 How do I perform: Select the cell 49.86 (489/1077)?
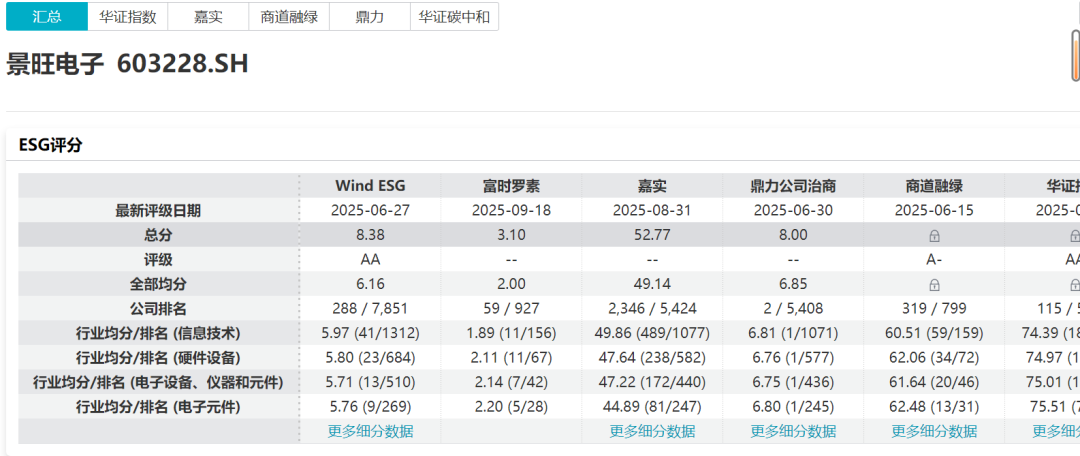pos(652,333)
